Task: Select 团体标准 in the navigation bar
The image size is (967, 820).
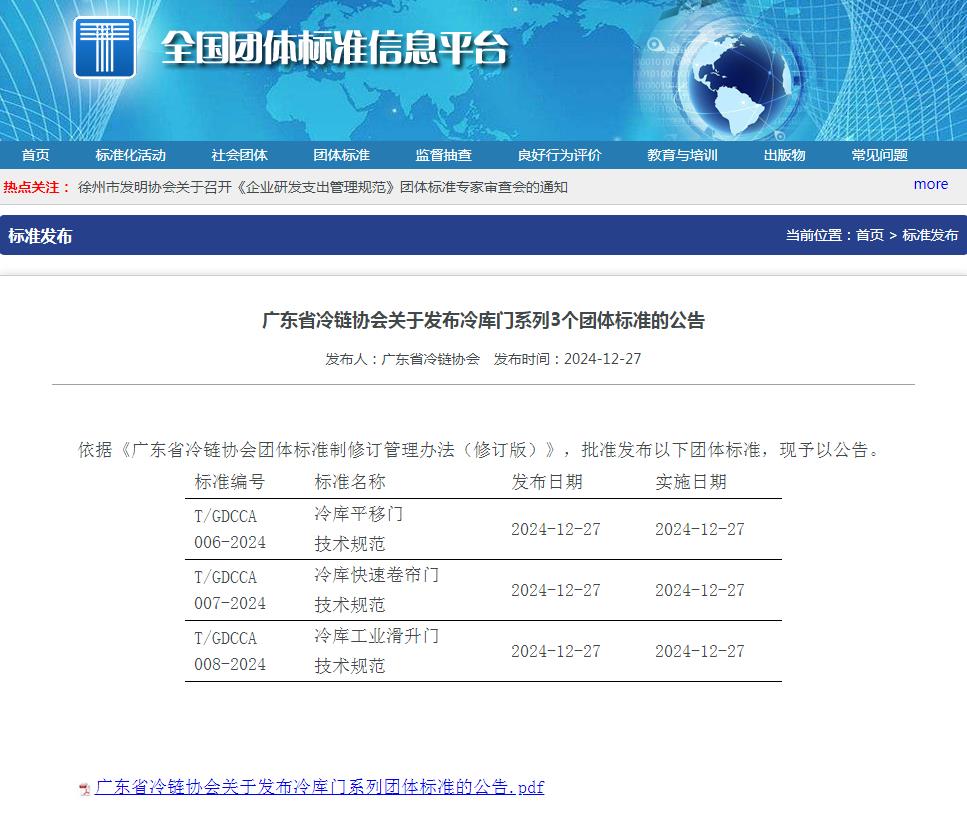Action: 342,155
